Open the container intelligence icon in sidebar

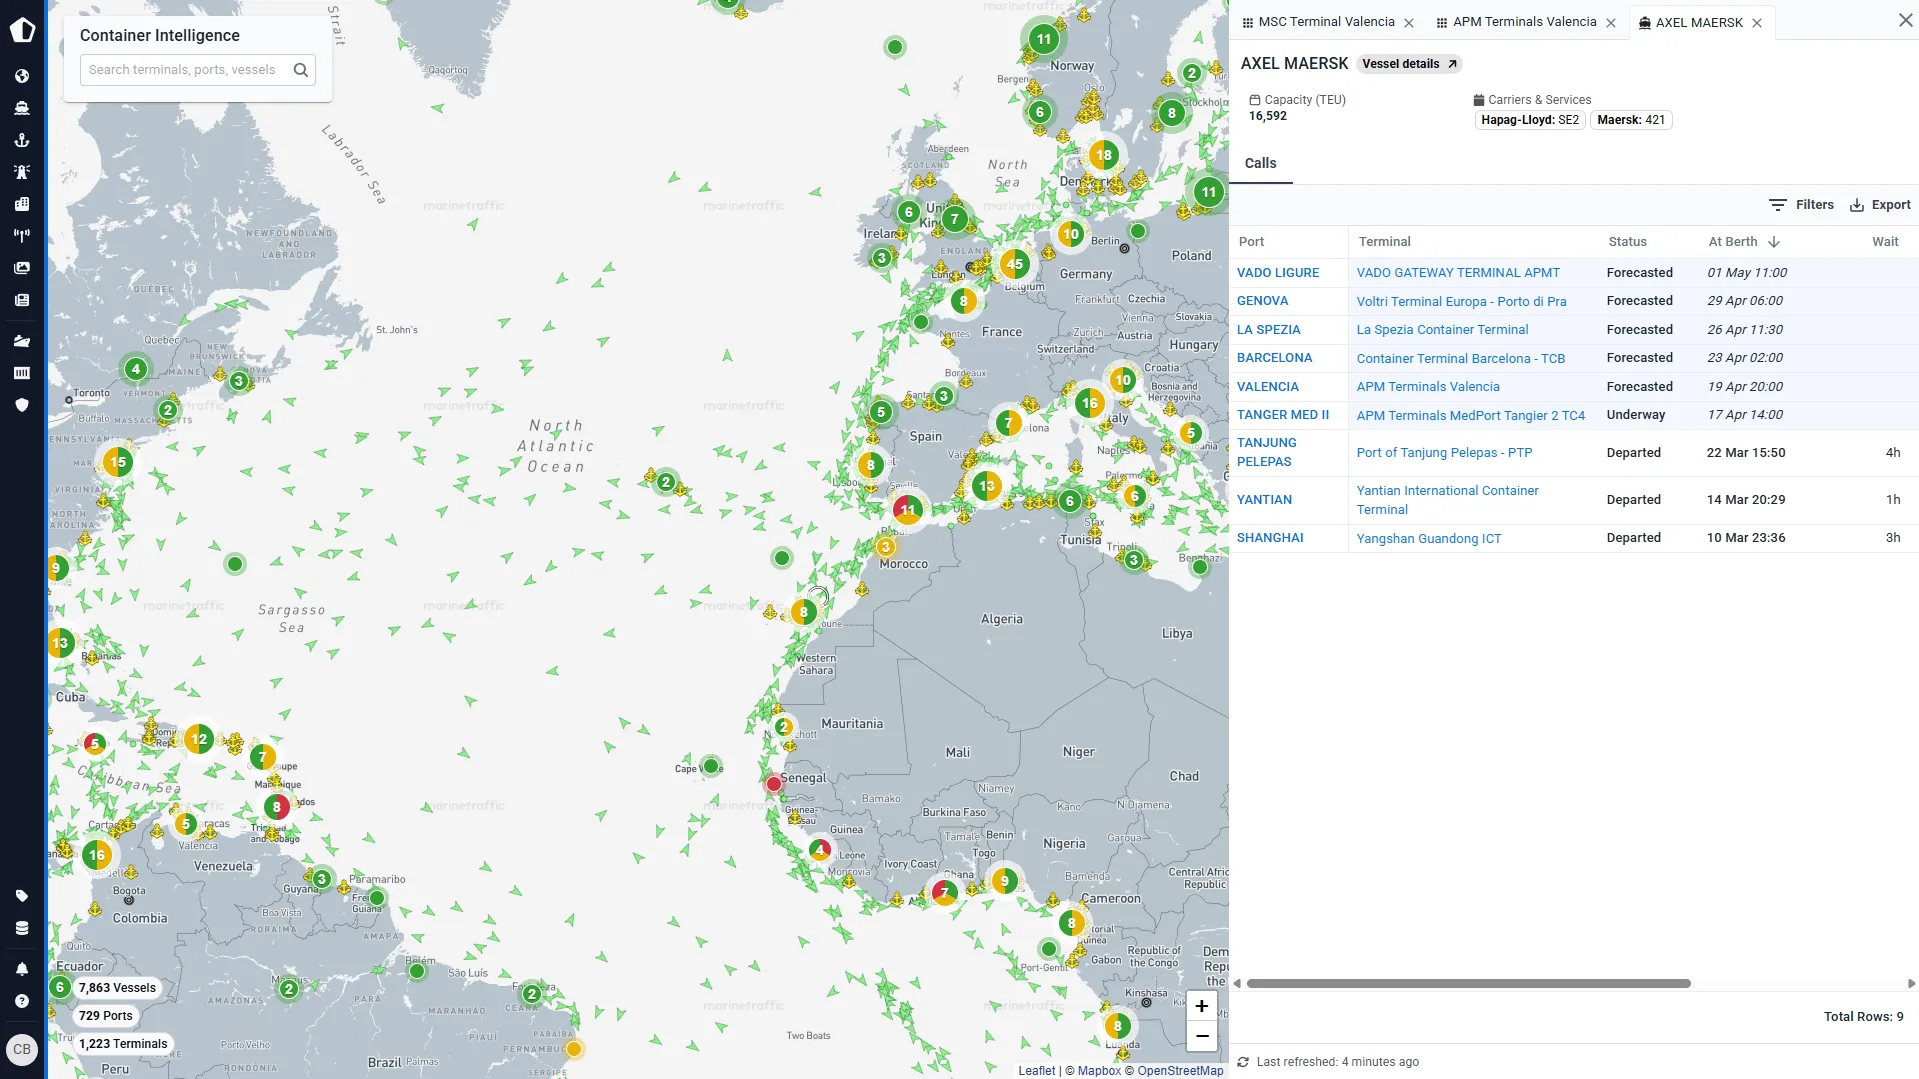click(22, 373)
